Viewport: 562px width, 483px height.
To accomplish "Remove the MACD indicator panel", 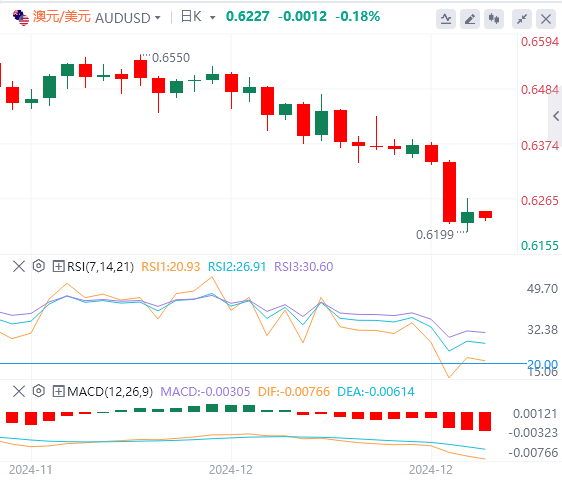I will point(19,391).
